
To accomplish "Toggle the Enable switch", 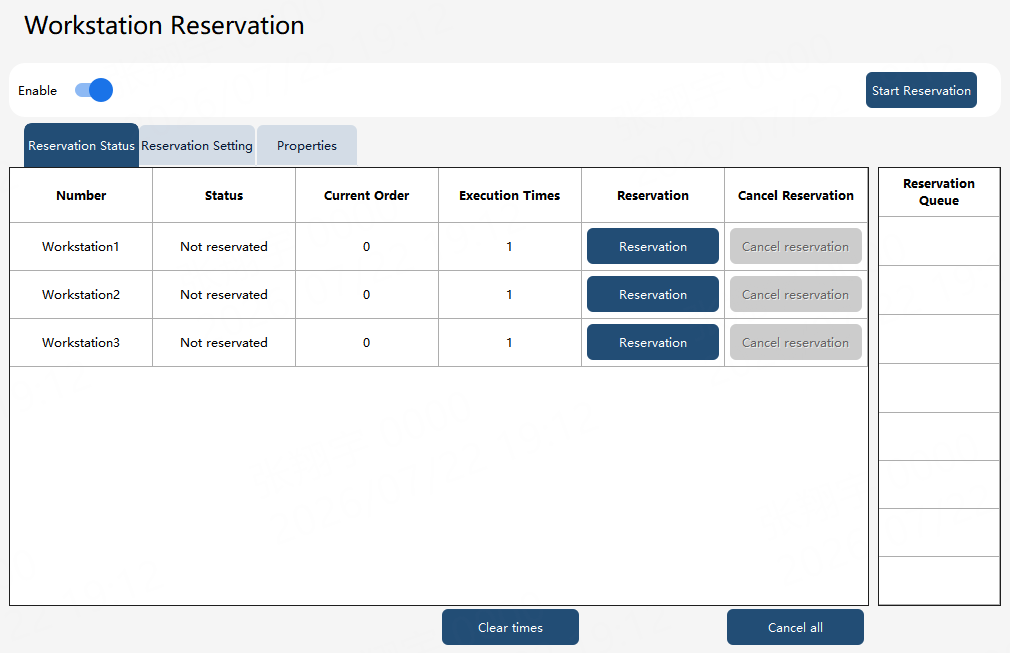I will point(94,90).
